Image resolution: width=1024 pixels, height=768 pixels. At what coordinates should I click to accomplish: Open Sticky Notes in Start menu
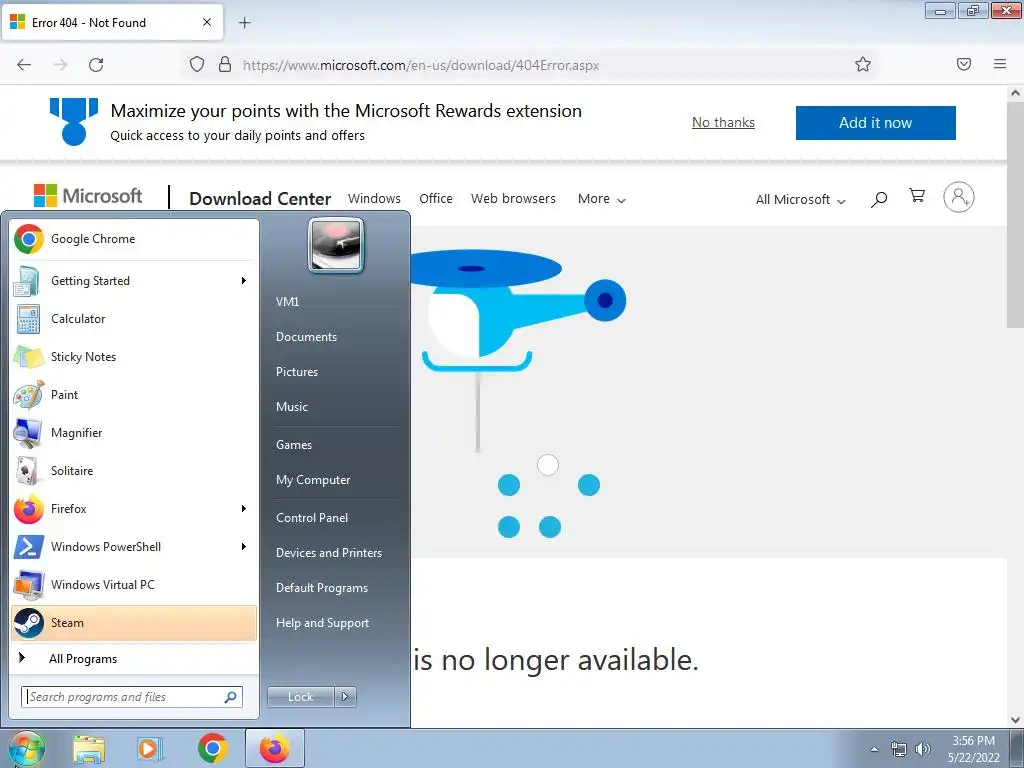[134, 357]
